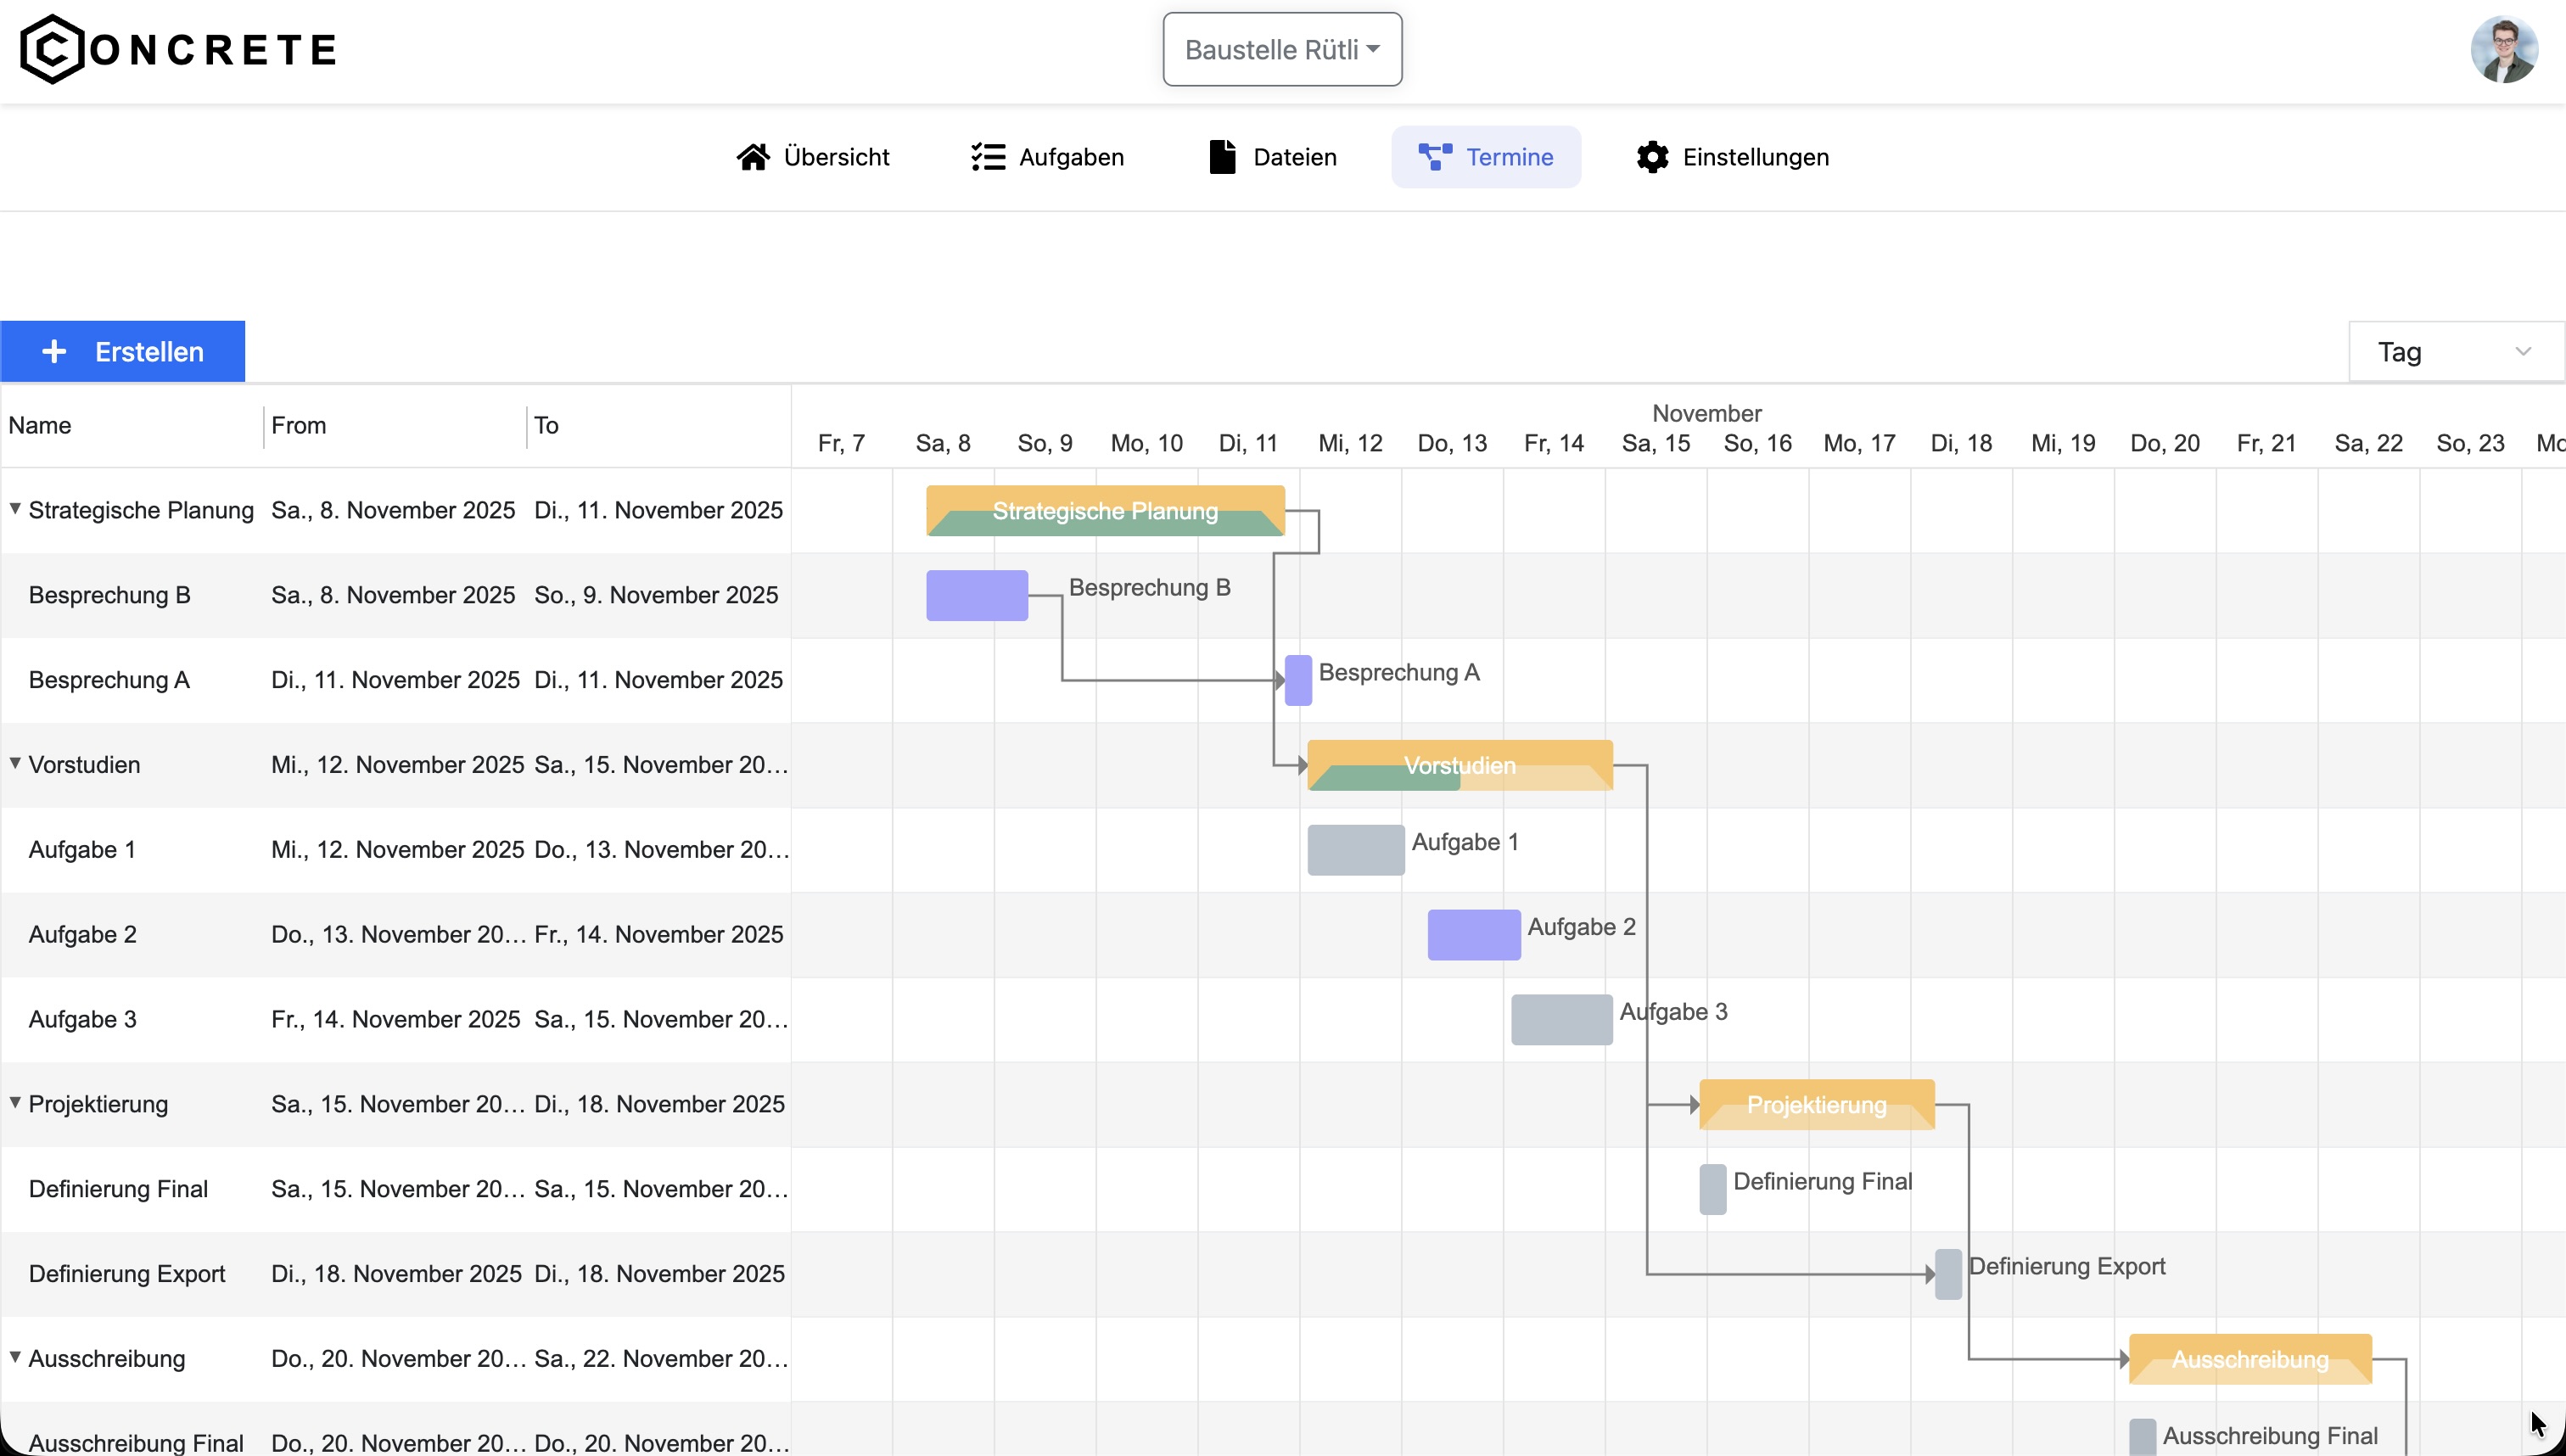This screenshot has height=1456, width=2566.
Task: Click the Gantt chart icon on Termine tab
Action: (1434, 156)
